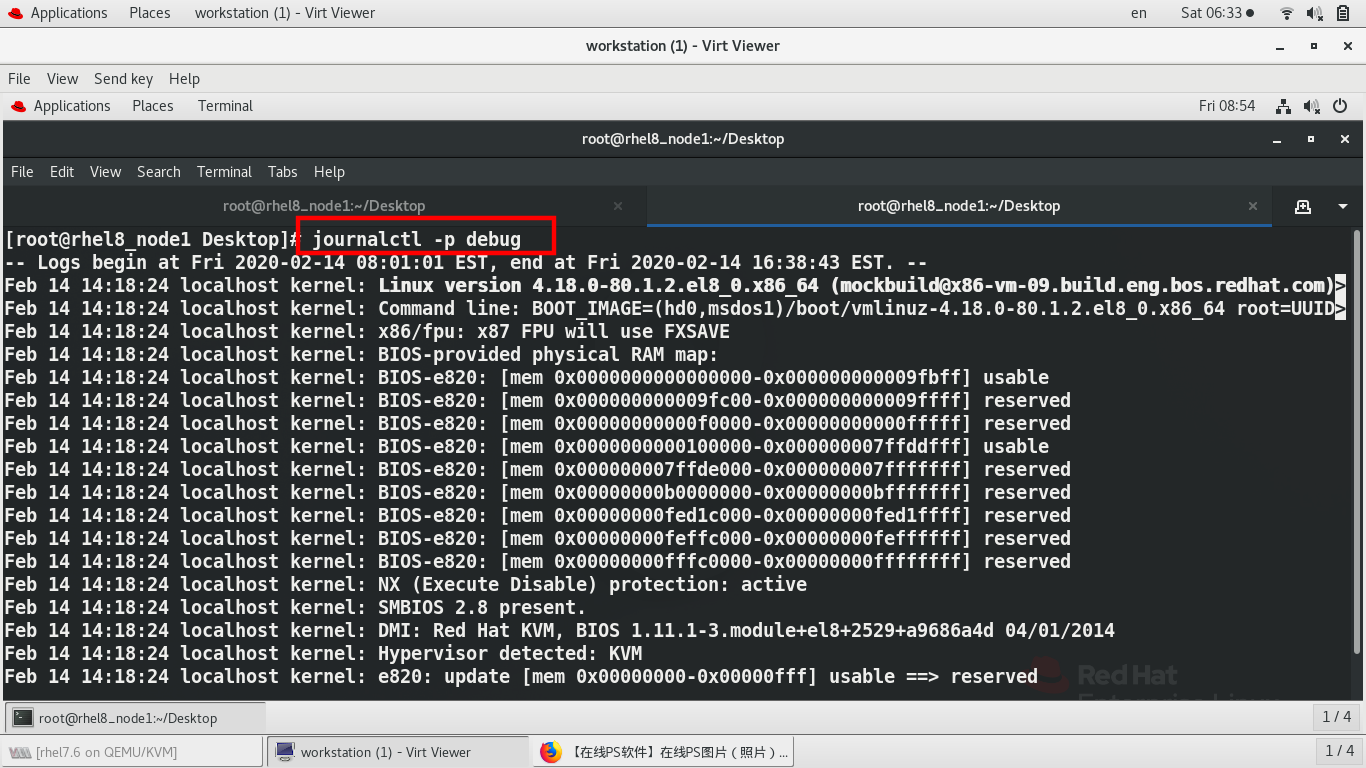Minimize the Virt Viewer window
The height and width of the screenshot is (768, 1366).
tap(1280, 46)
